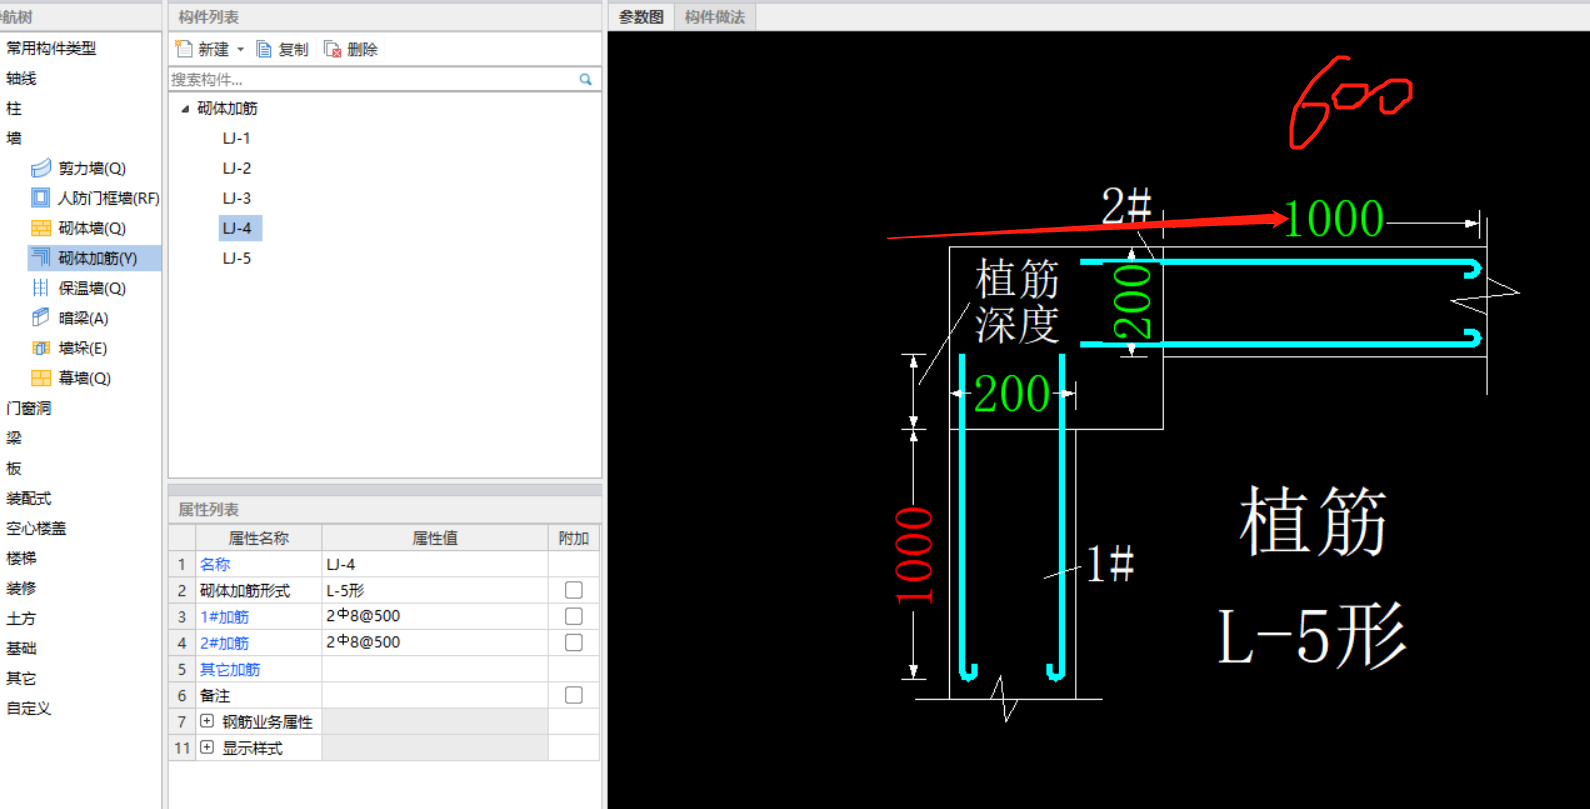The image size is (1590, 809).
Task: Expand the 显示样式 property group
Action: coord(207,747)
